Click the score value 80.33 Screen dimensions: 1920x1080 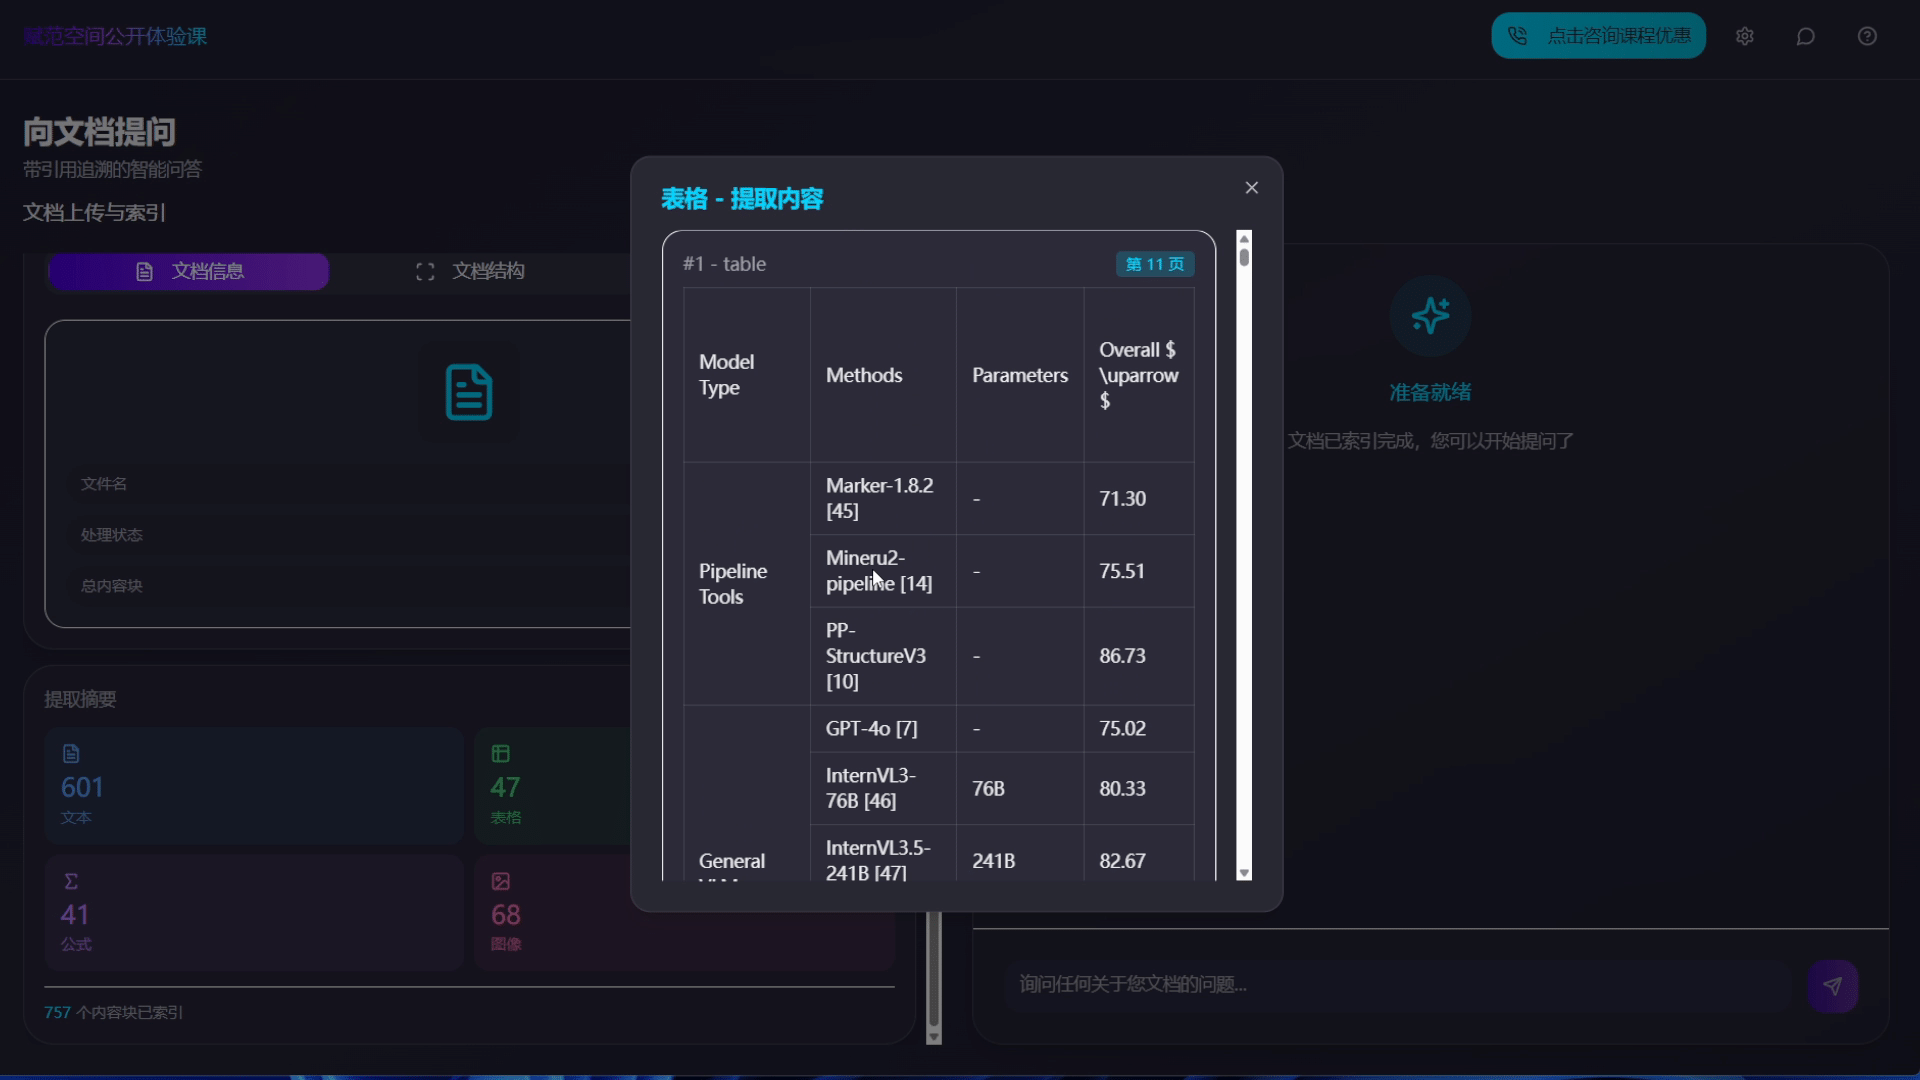coord(1122,788)
